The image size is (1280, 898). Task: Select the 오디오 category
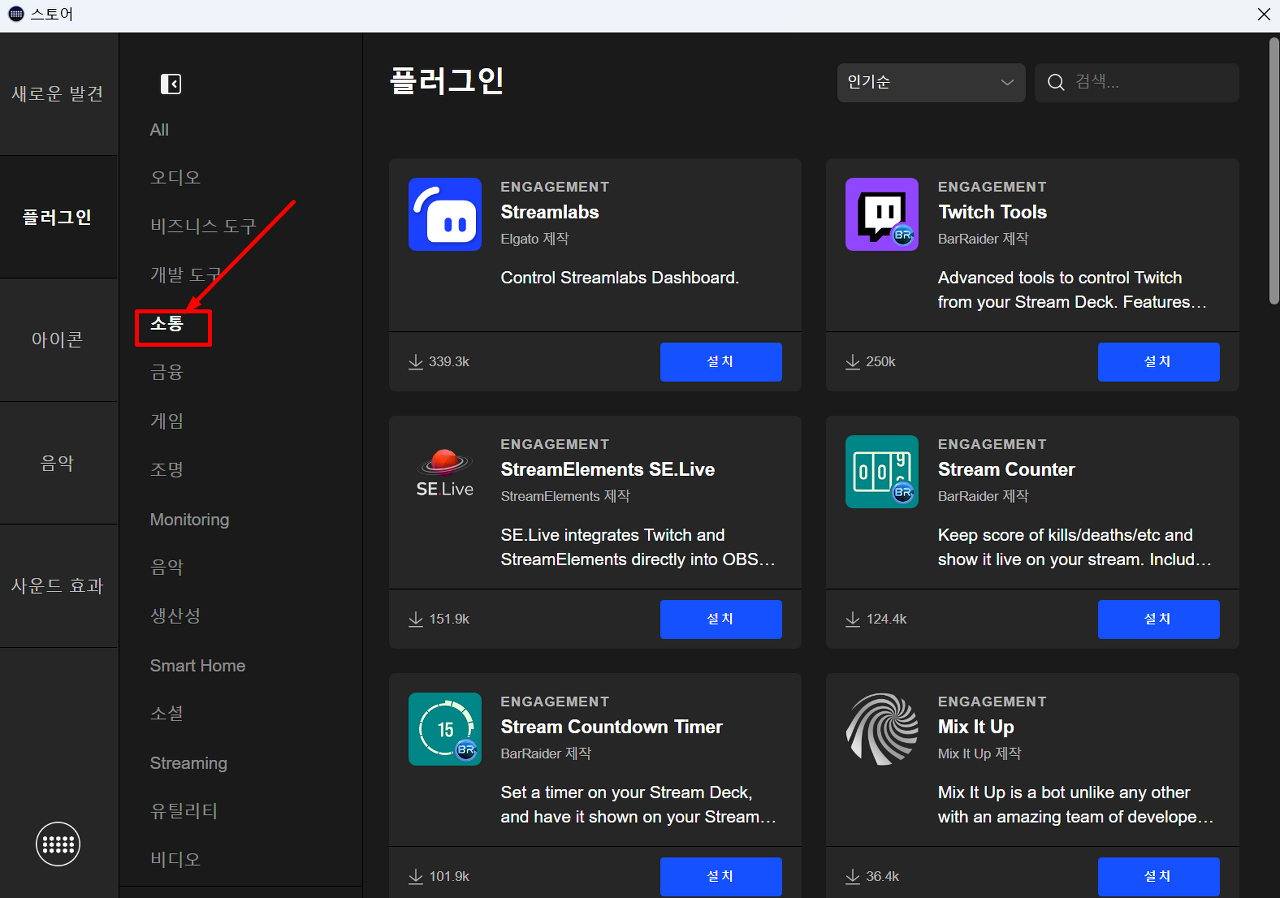click(x=176, y=178)
